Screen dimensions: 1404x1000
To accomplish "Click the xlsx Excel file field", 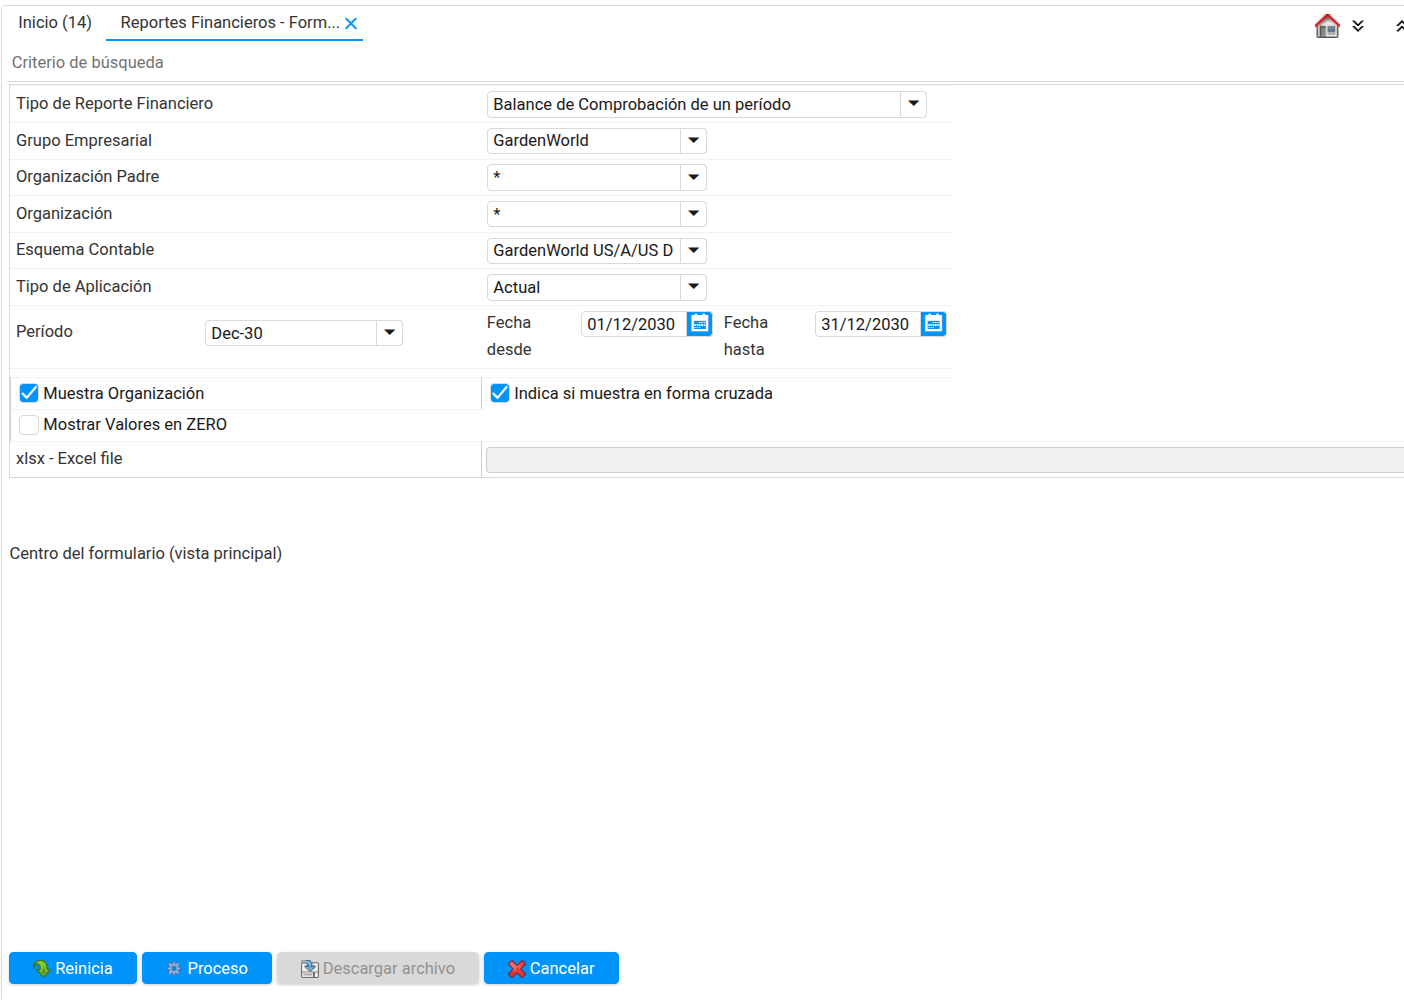I will [944, 459].
